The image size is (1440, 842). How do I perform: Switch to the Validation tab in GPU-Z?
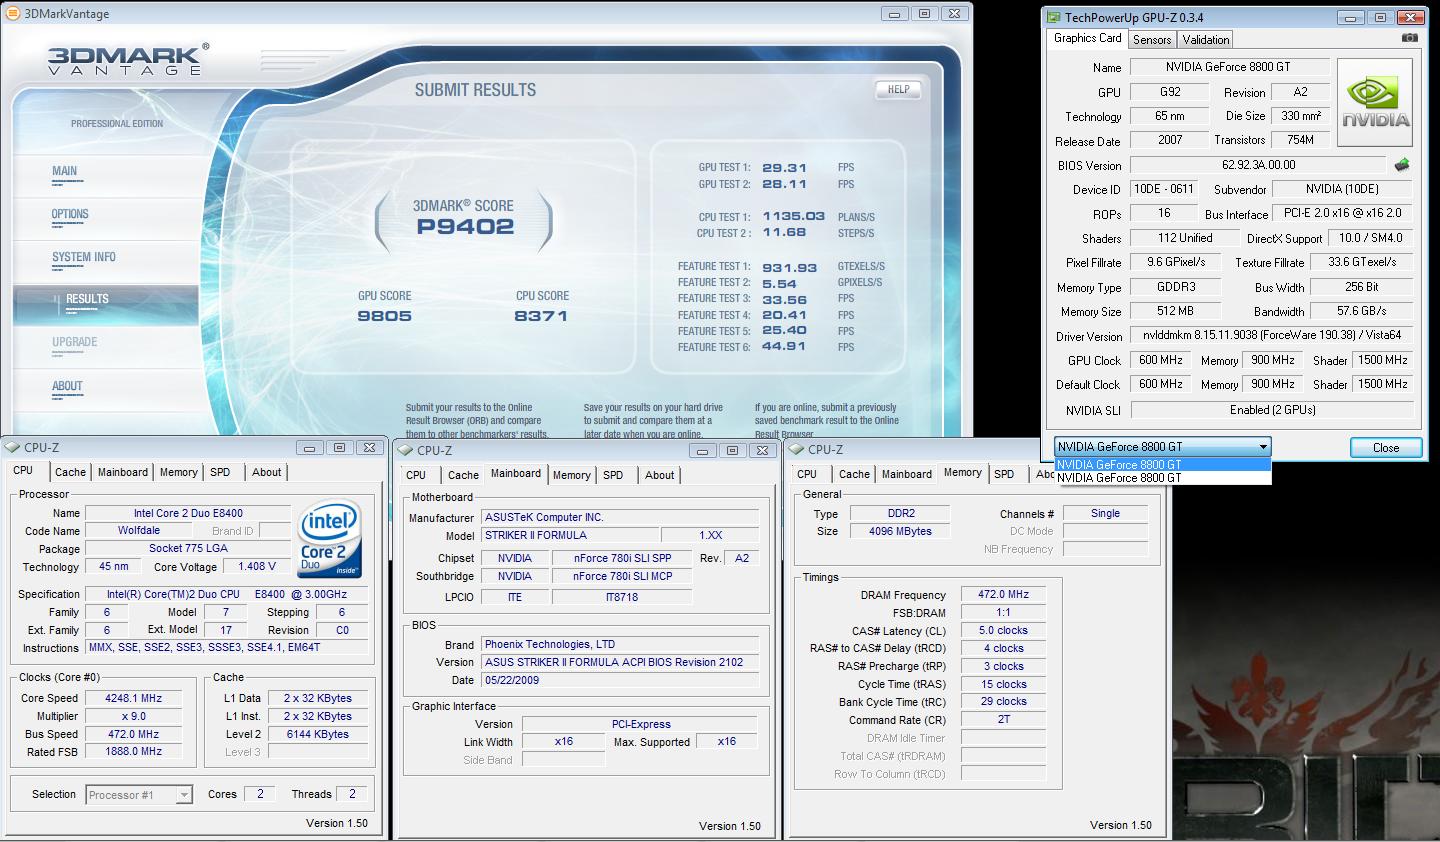click(1206, 40)
